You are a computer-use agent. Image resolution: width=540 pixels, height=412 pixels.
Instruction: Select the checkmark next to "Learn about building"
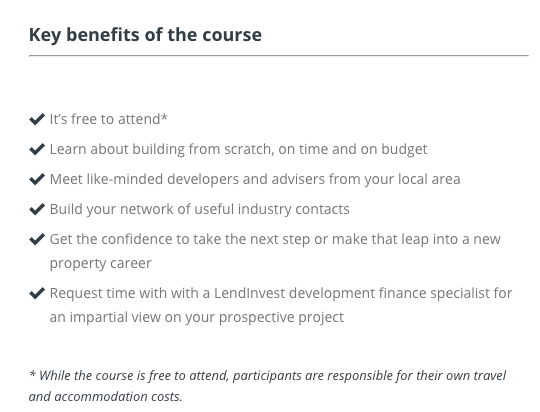point(37,149)
